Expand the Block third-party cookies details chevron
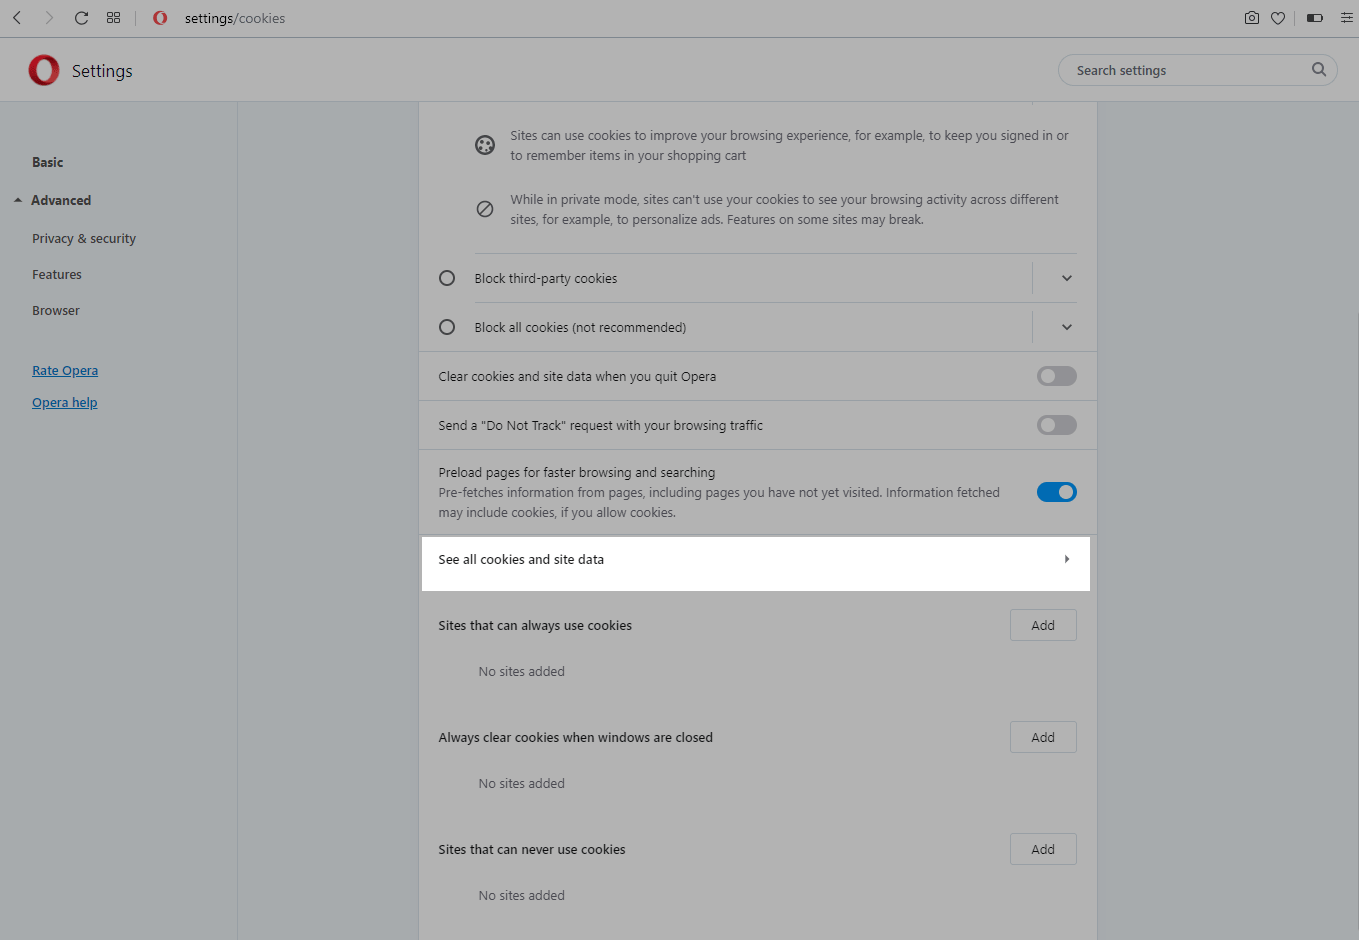 1066,278
